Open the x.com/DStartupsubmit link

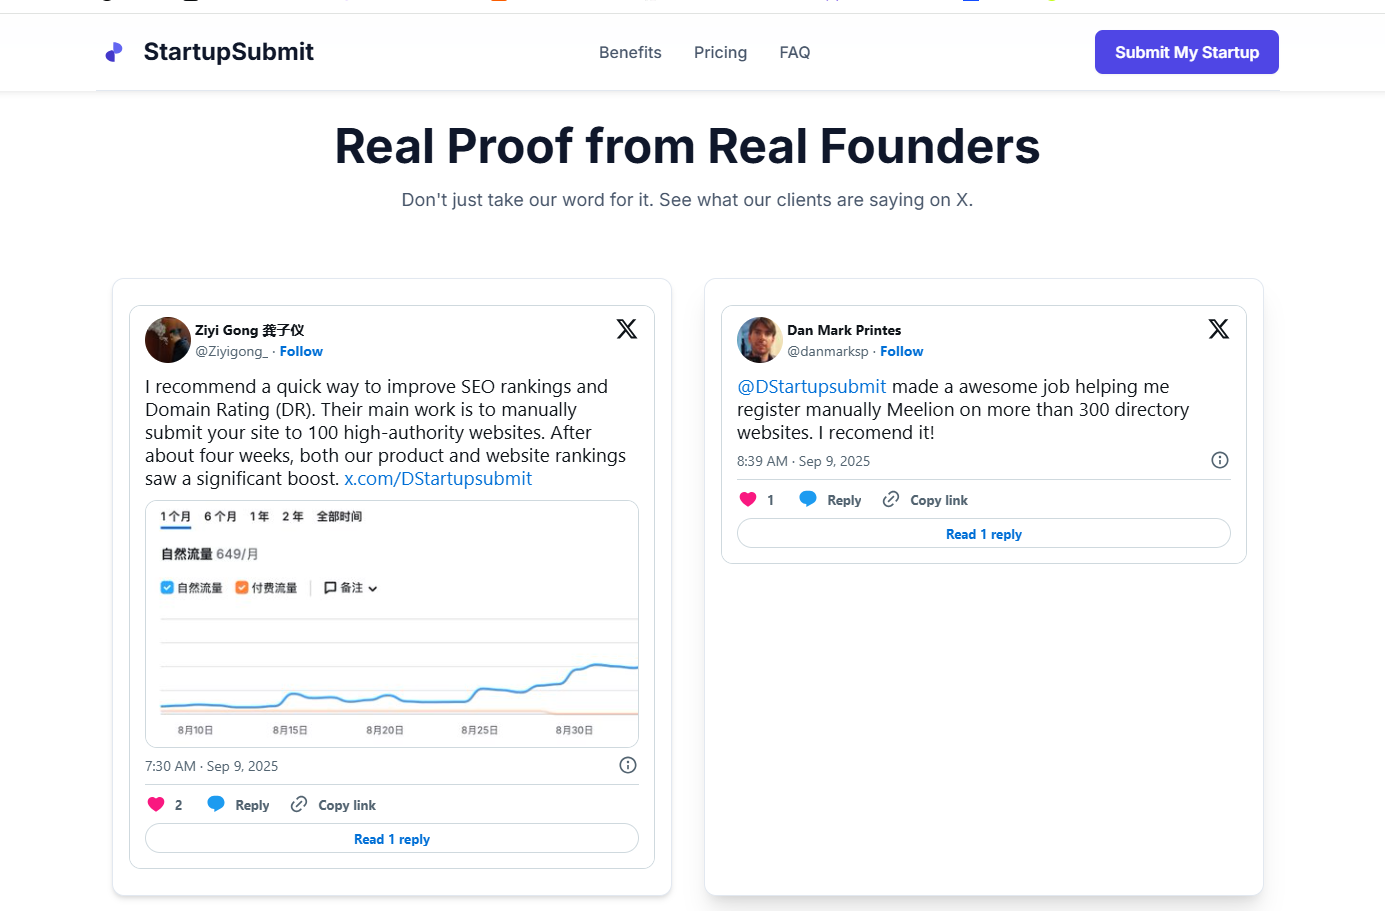coord(438,478)
